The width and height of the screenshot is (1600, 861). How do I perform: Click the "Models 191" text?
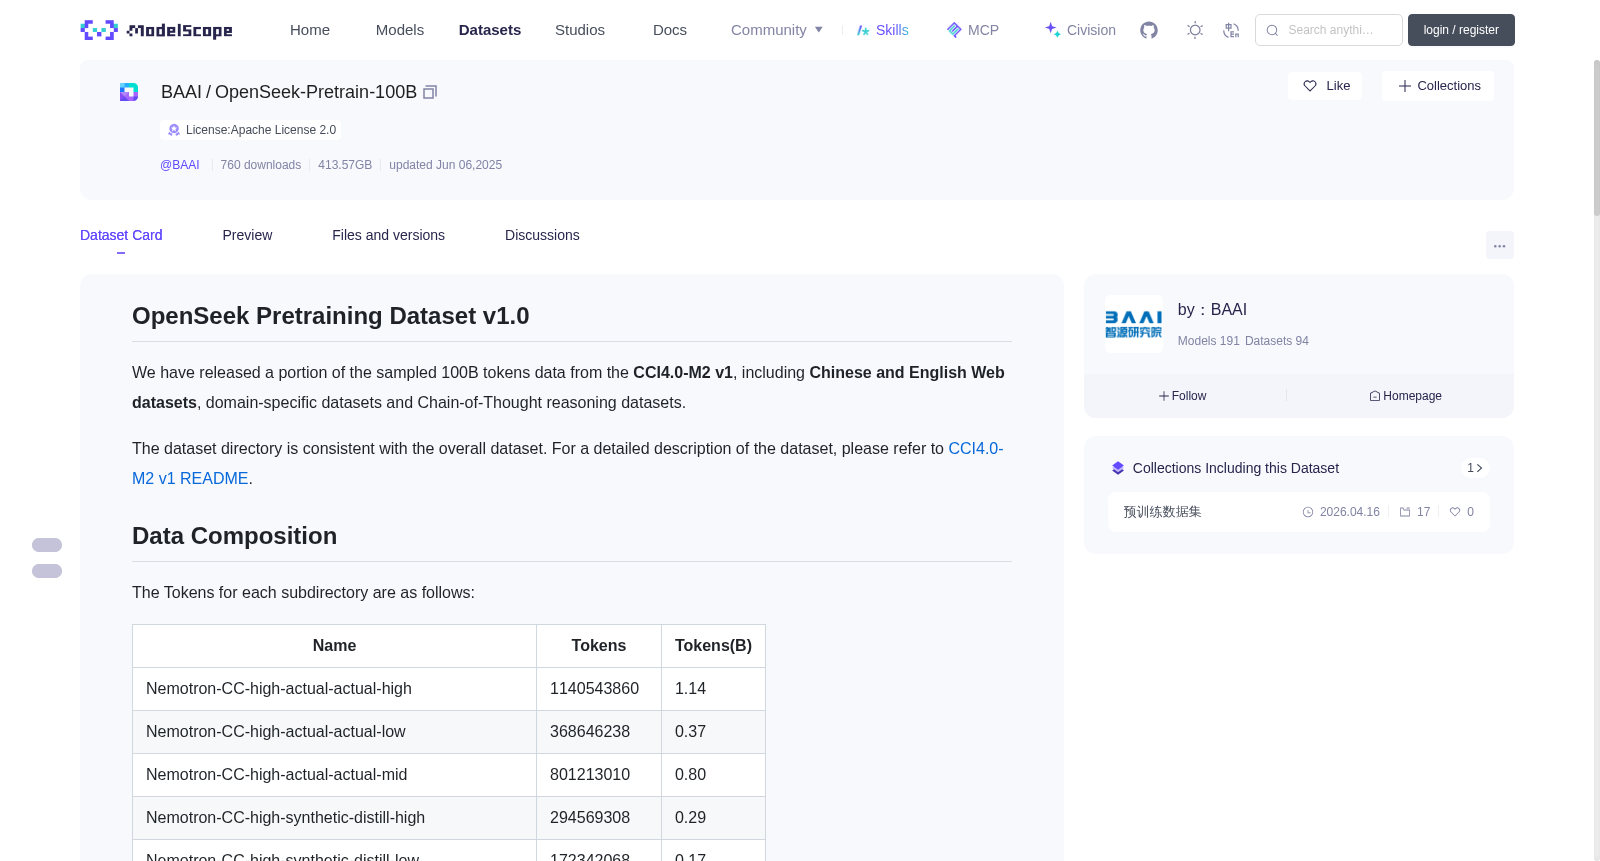click(x=1209, y=341)
